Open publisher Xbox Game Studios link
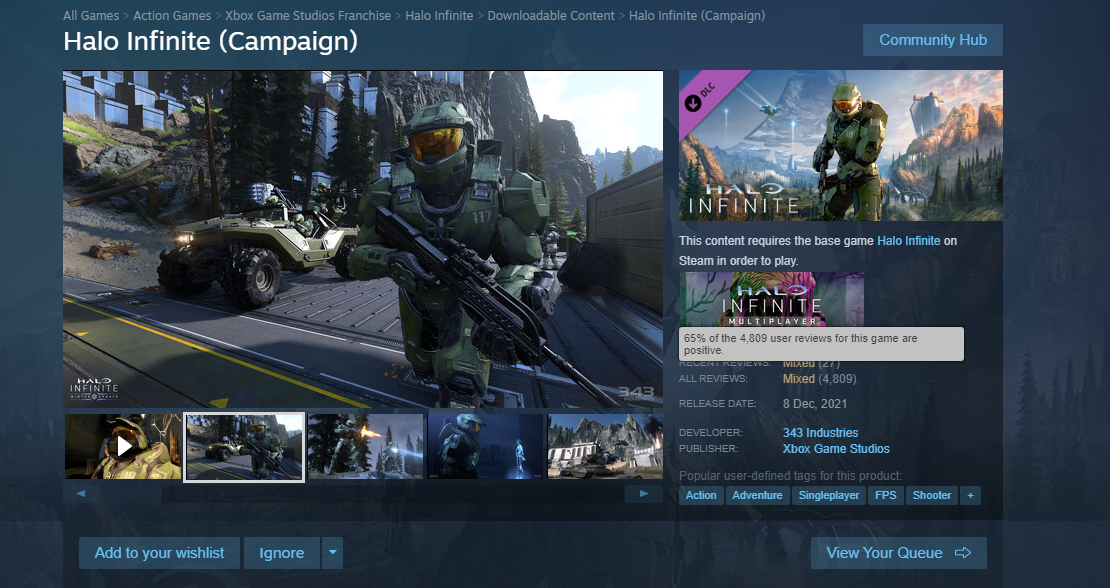The width and height of the screenshot is (1110, 588). click(x=836, y=449)
